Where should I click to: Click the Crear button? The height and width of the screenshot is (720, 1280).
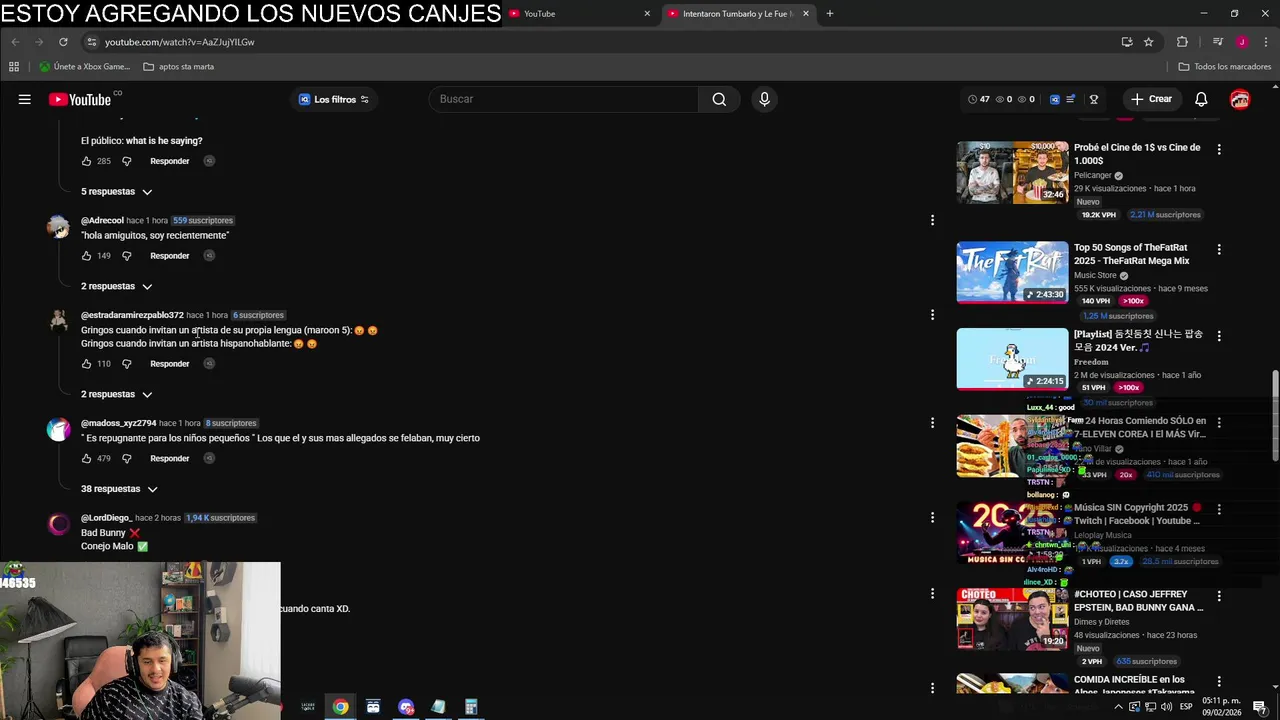pyautogui.click(x=1151, y=99)
